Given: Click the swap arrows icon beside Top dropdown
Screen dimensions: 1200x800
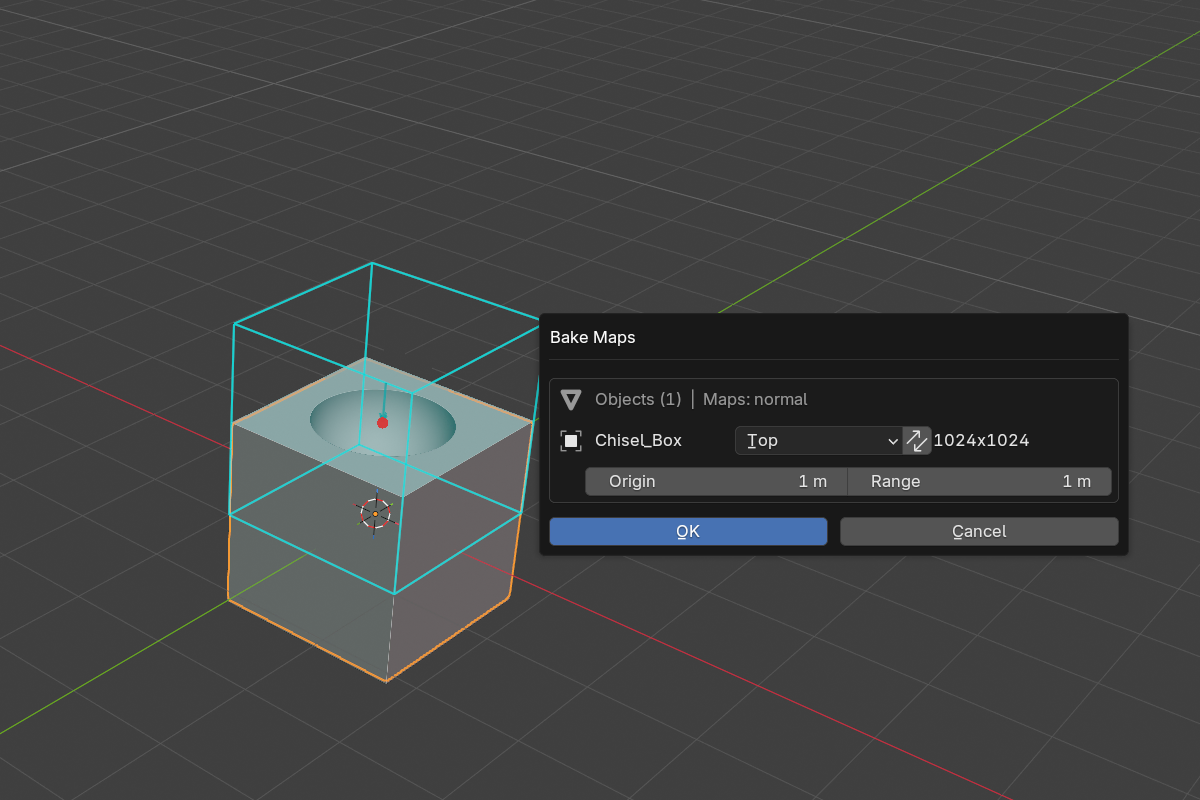Looking at the screenshot, I should (x=917, y=441).
